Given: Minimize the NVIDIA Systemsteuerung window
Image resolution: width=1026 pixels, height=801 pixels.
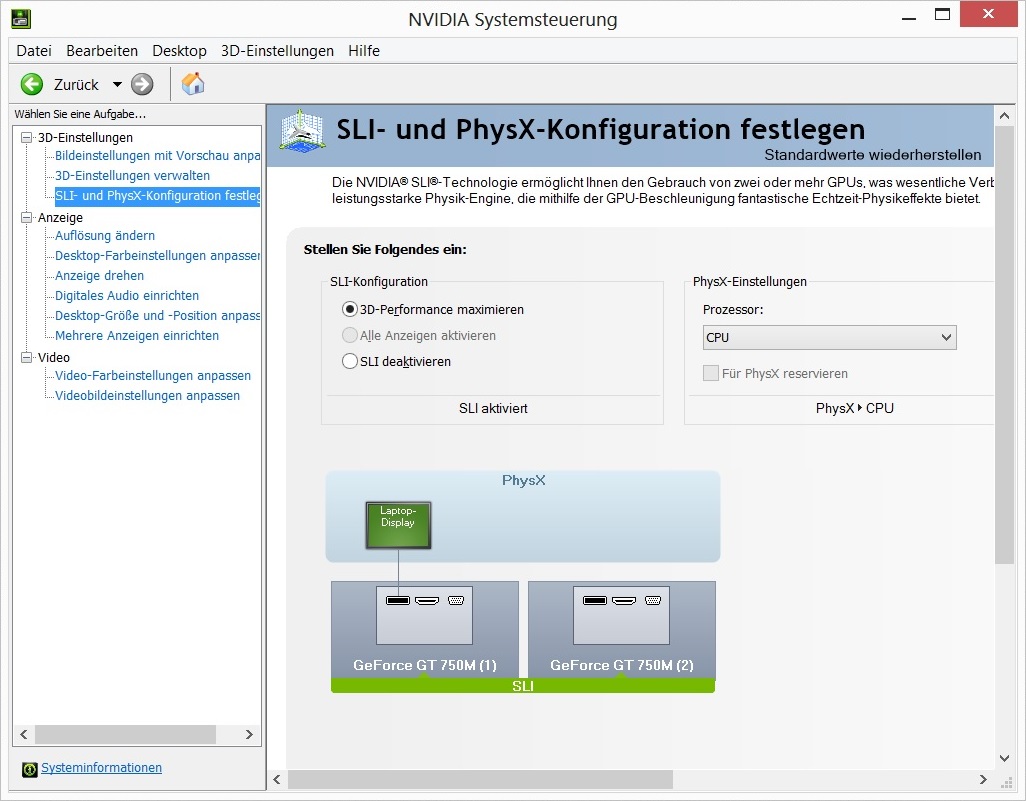Looking at the screenshot, I should click(909, 16).
